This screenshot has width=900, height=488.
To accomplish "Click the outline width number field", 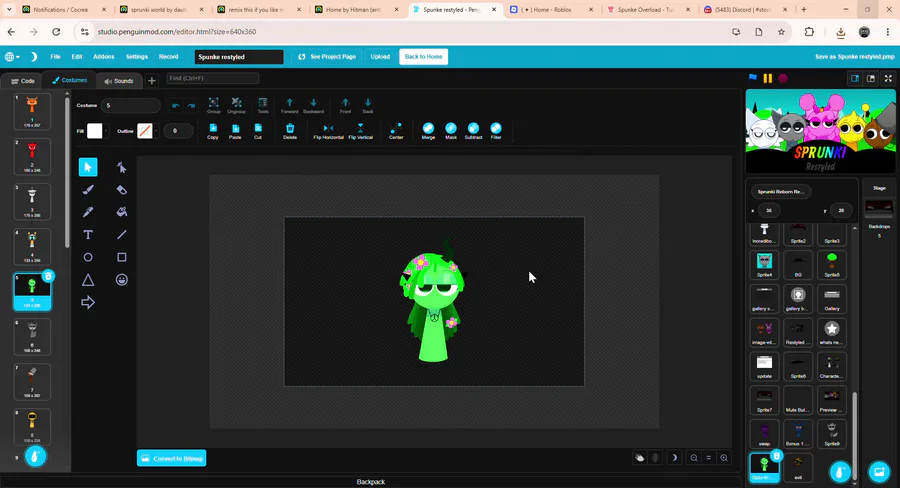I will 179,131.
